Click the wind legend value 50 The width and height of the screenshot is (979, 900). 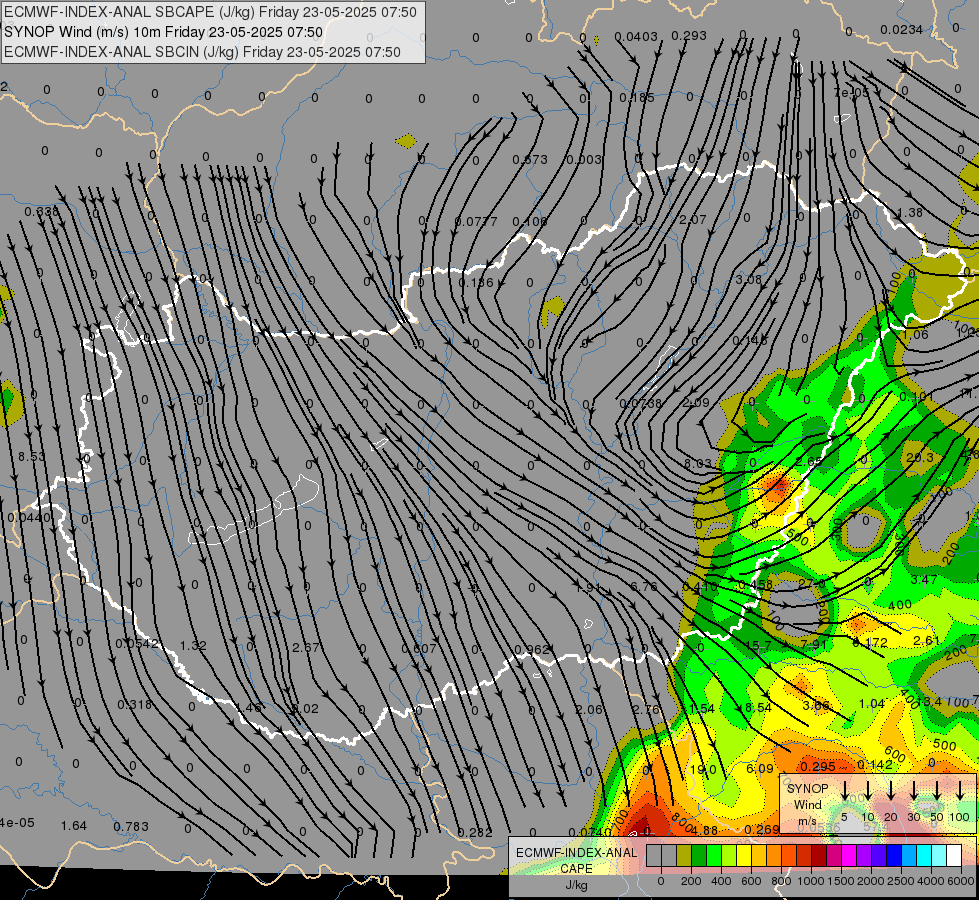pos(937,817)
